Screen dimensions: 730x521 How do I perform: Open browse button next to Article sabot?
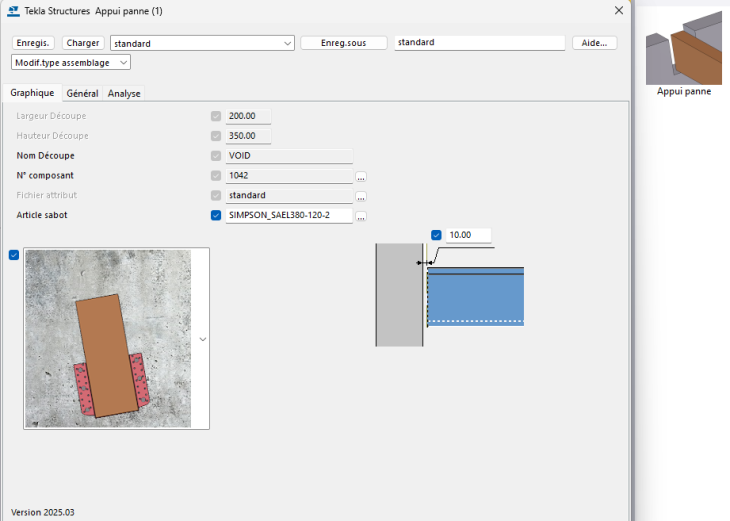pyautogui.click(x=361, y=216)
